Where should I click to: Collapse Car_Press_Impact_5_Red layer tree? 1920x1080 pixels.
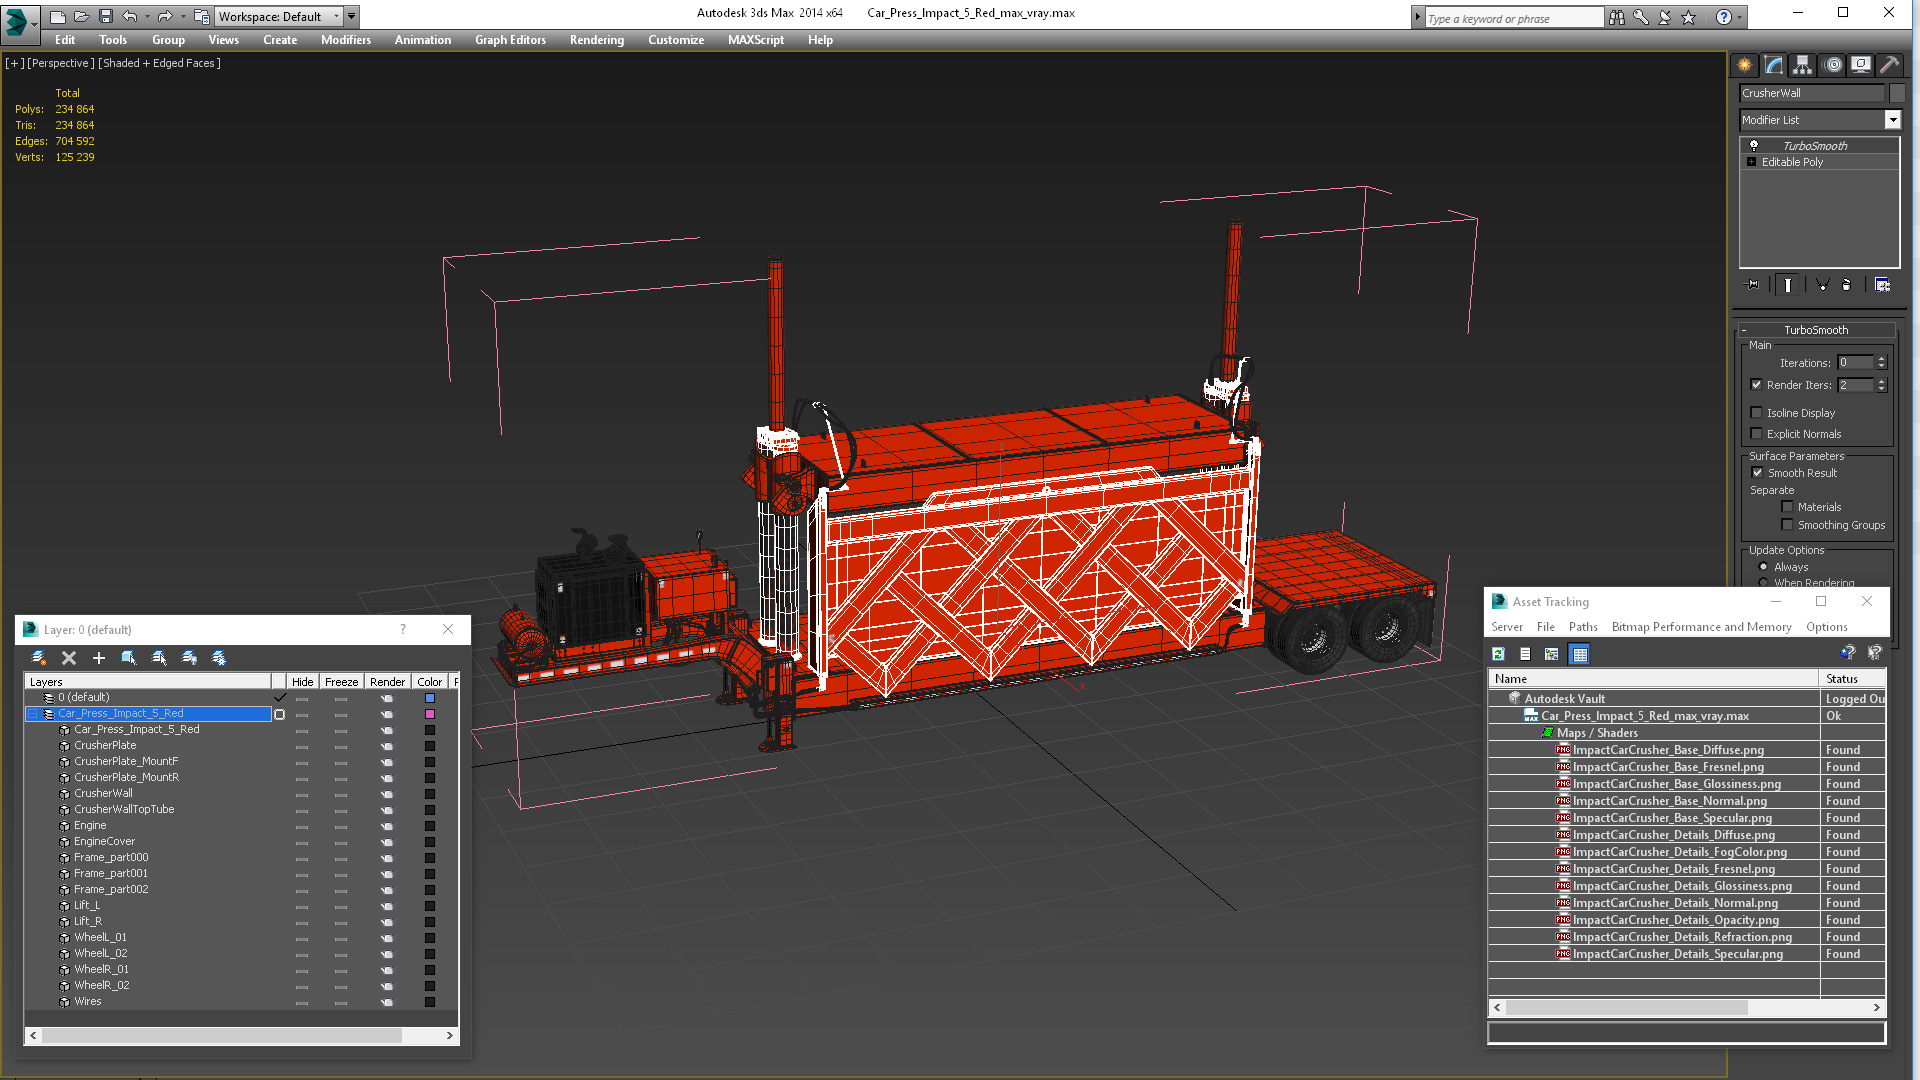click(33, 714)
